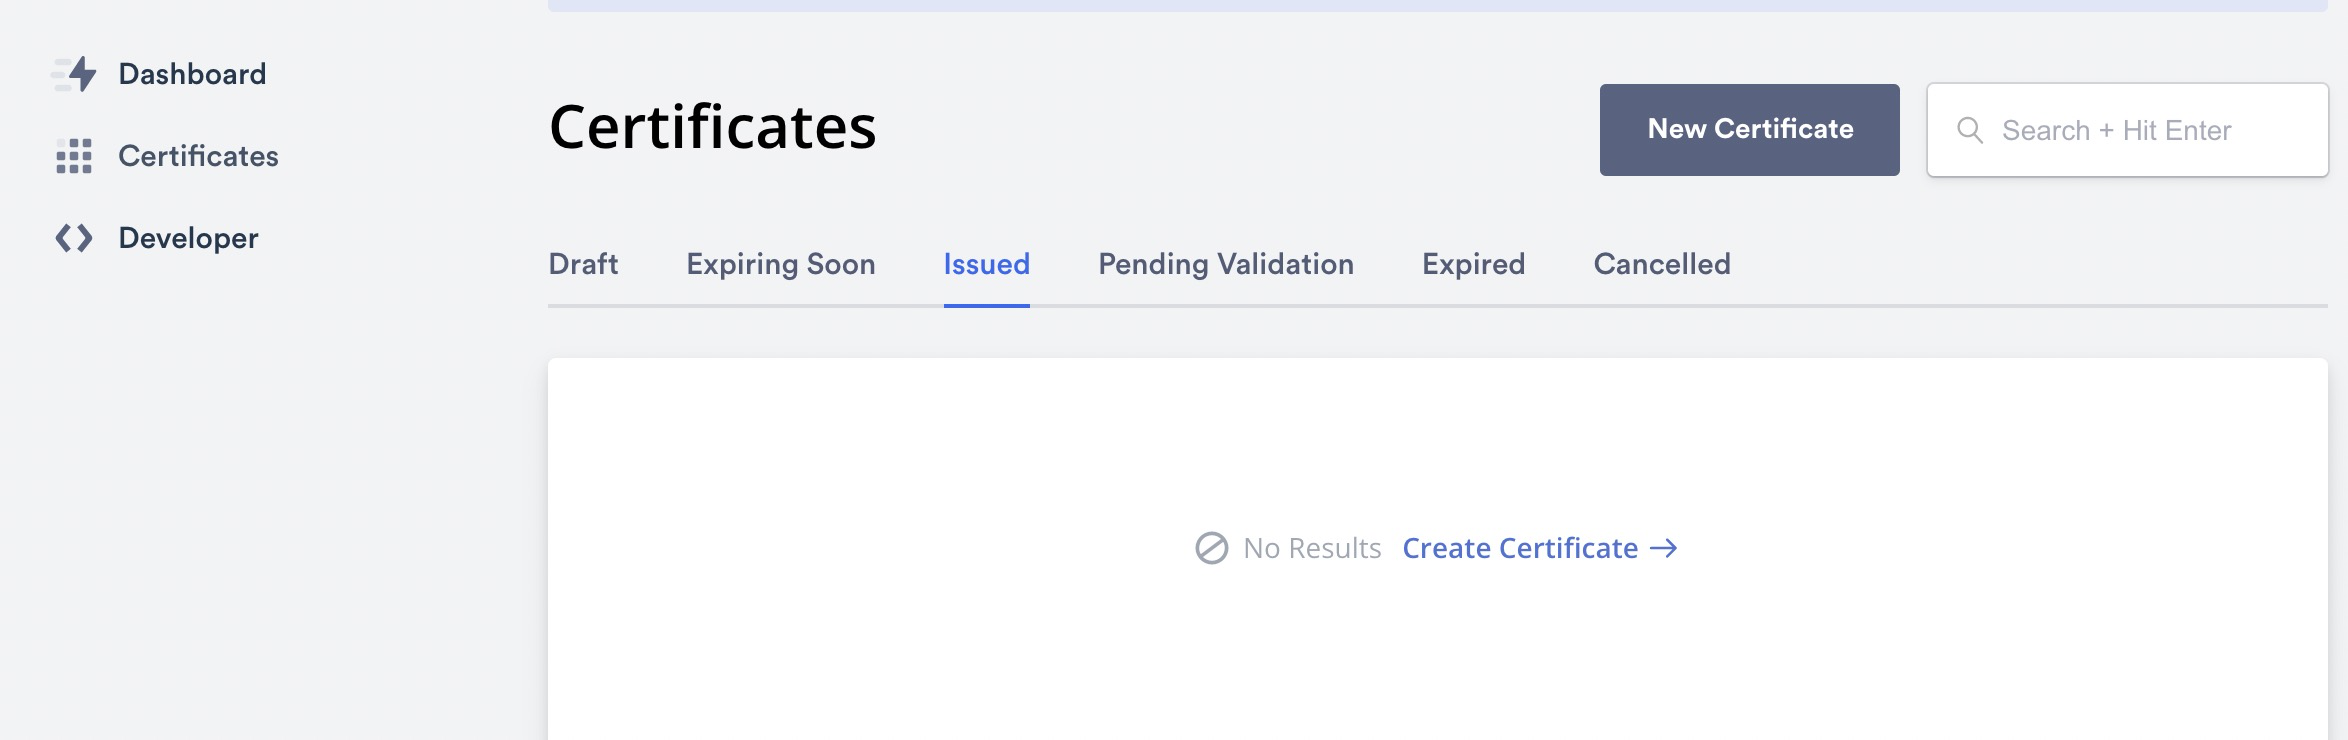Open the Dashboard section from the sidebar
Screen dimensions: 2348x740
coord(193,73)
